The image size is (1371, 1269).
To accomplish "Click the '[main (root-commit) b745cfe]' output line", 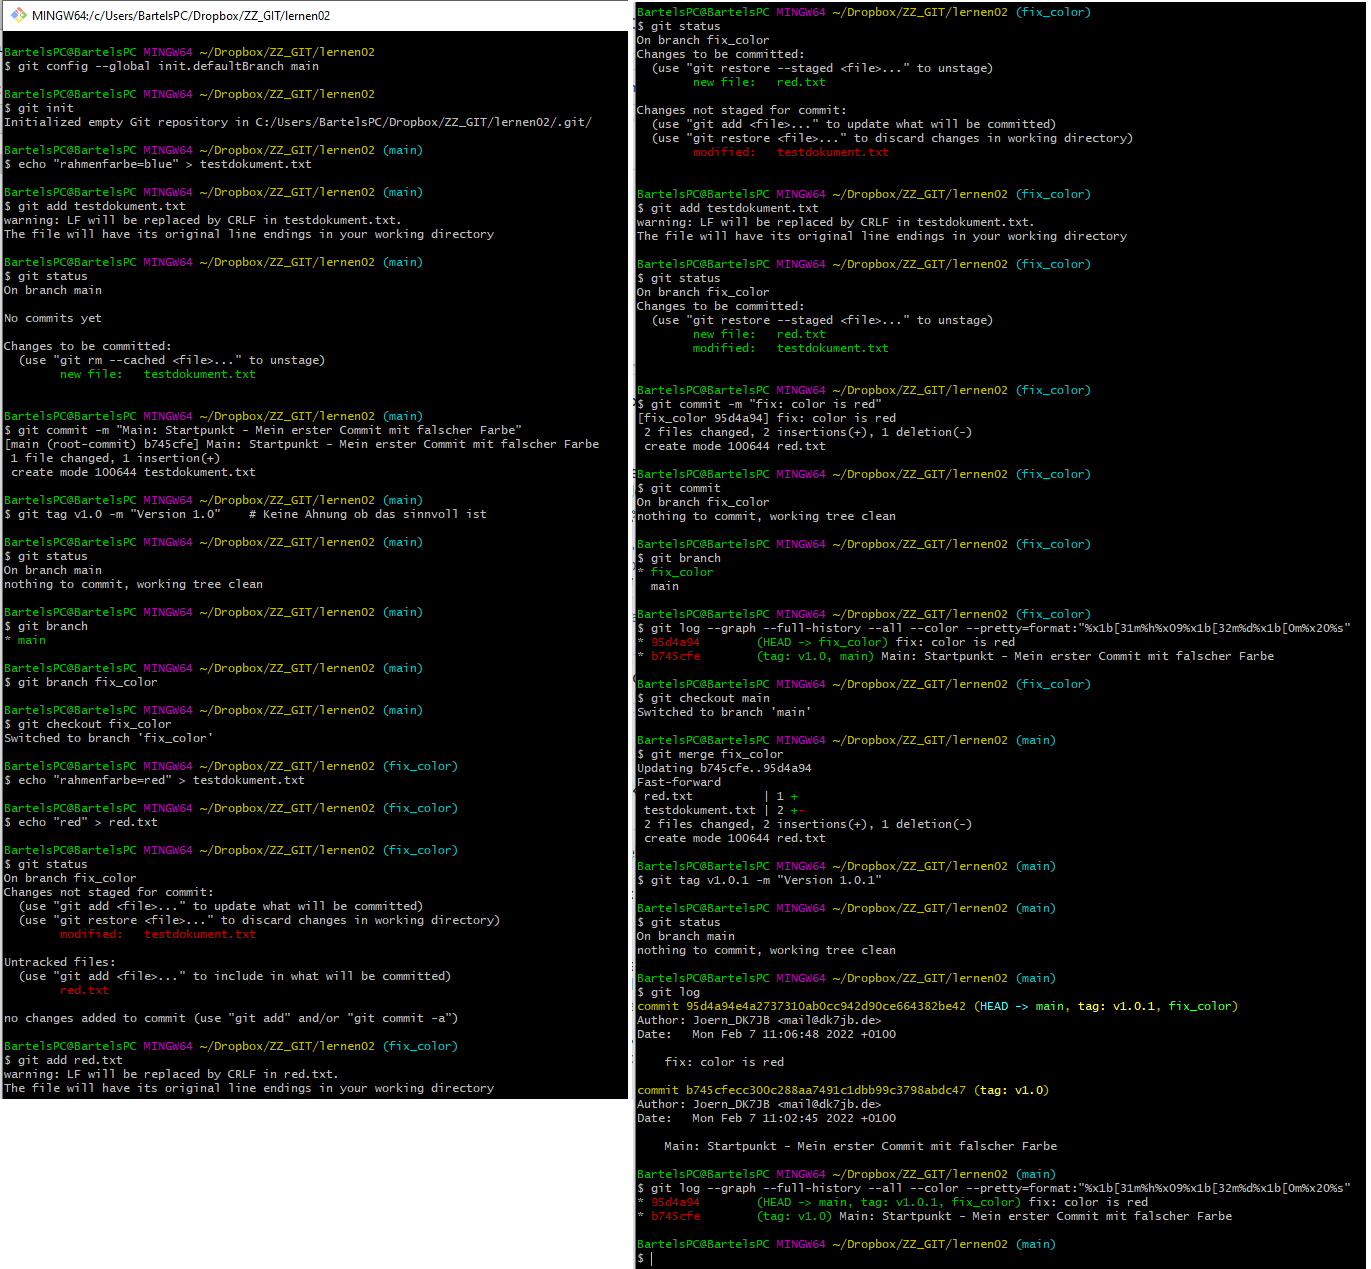I will tap(302, 444).
